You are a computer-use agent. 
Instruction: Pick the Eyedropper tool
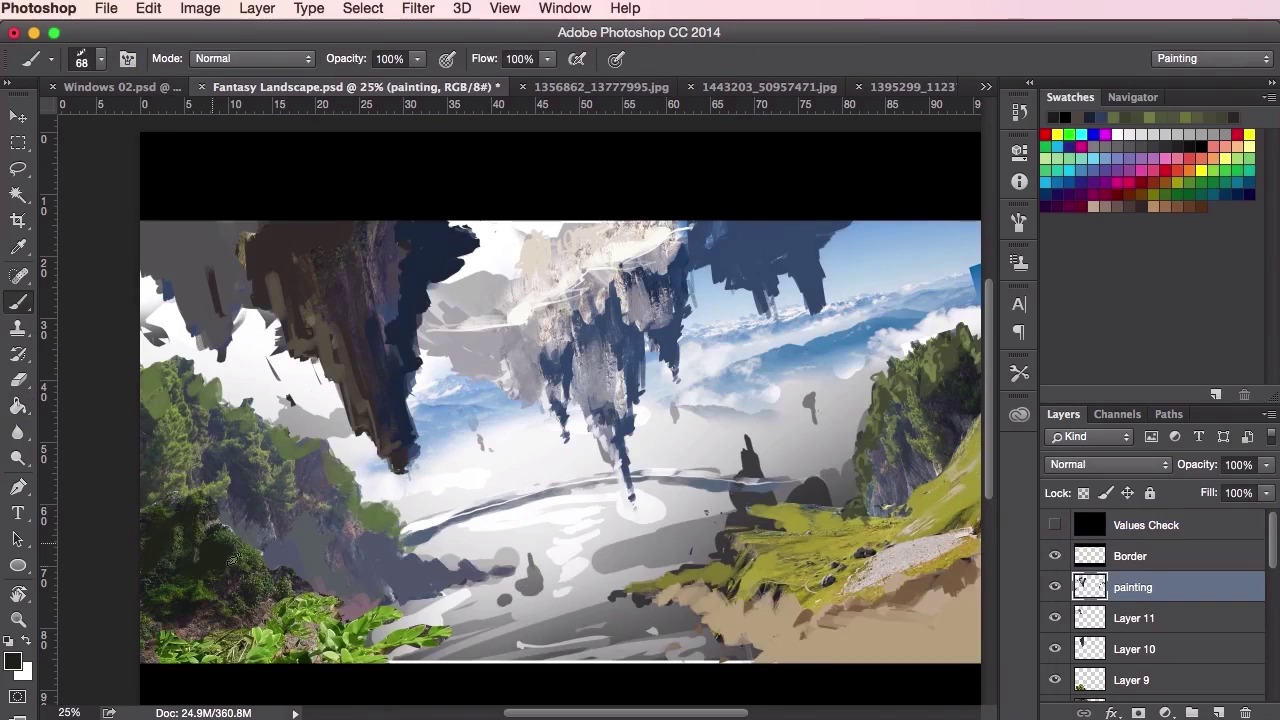(x=18, y=248)
